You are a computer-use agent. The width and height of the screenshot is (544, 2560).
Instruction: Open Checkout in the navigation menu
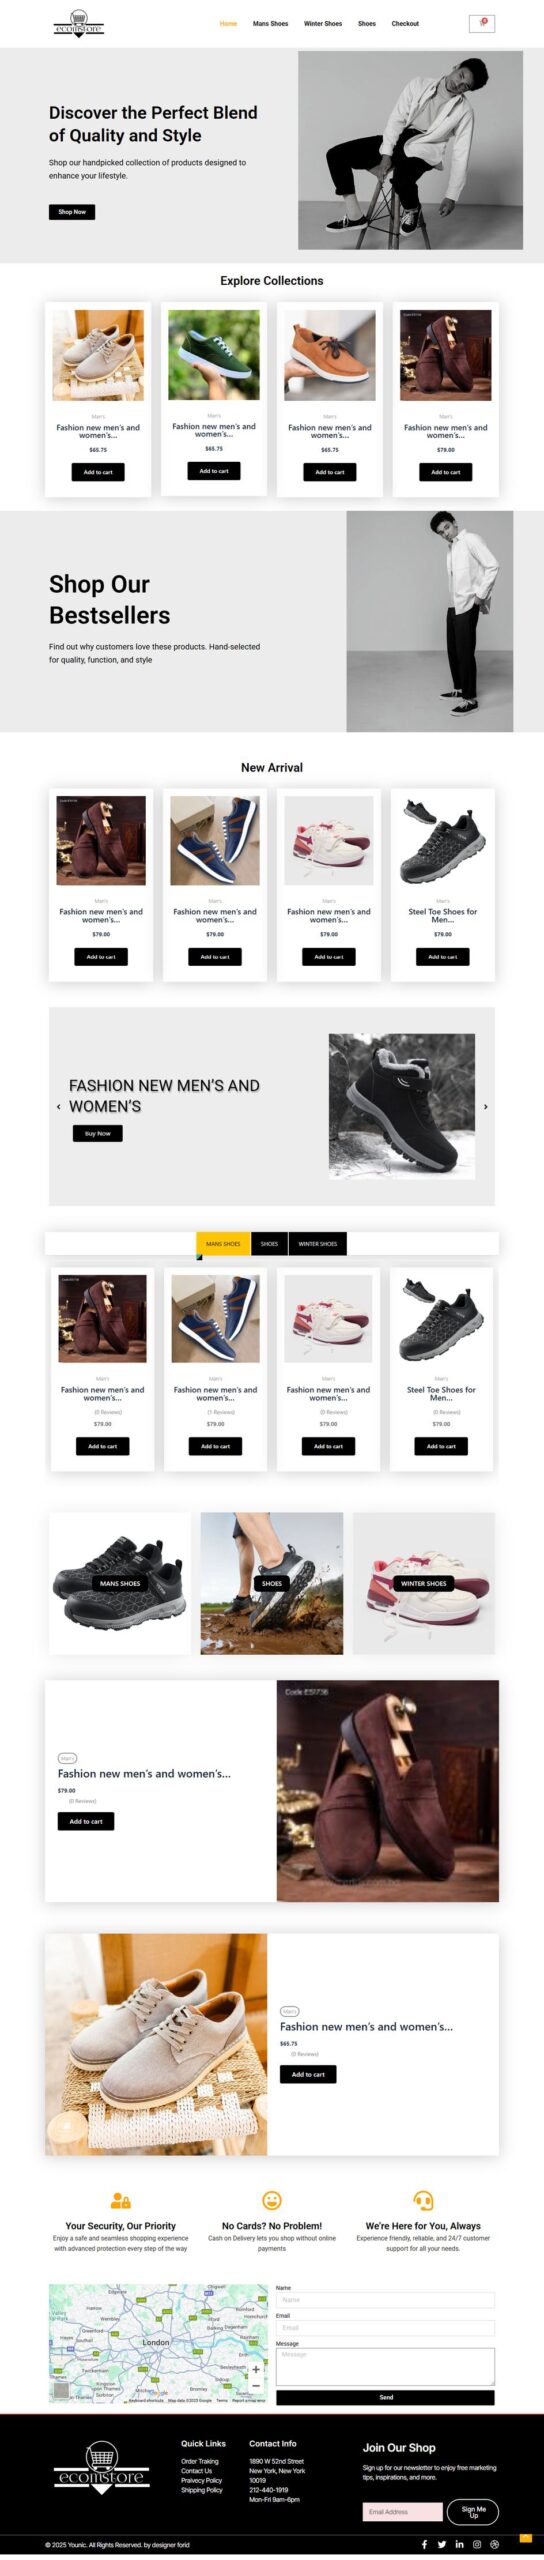pyautogui.click(x=405, y=23)
